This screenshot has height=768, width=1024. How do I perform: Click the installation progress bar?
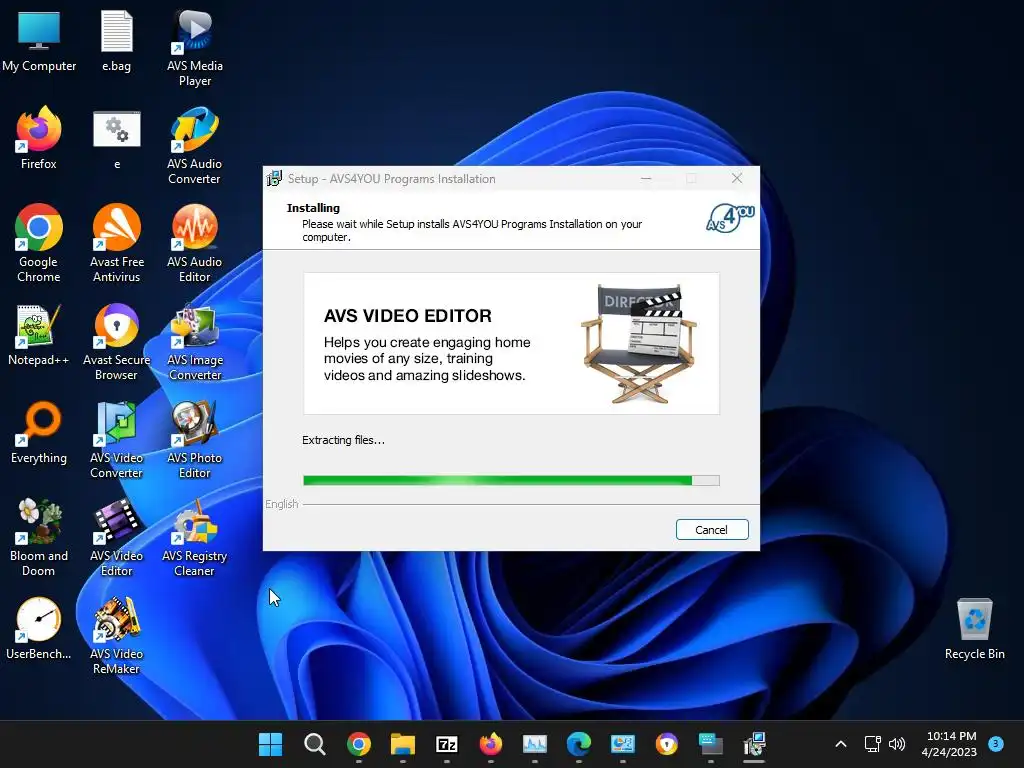click(511, 481)
